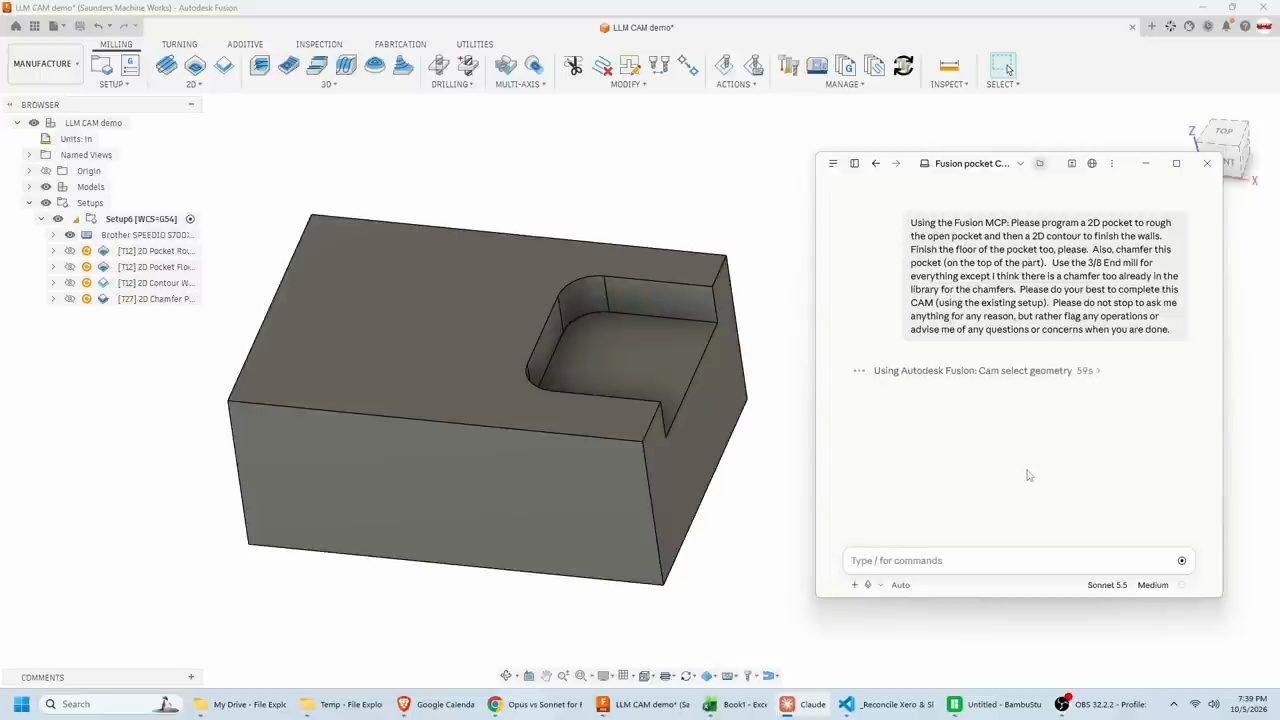Open the FABRICATION tab
Image resolution: width=1280 pixels, height=720 pixels.
pyautogui.click(x=400, y=44)
